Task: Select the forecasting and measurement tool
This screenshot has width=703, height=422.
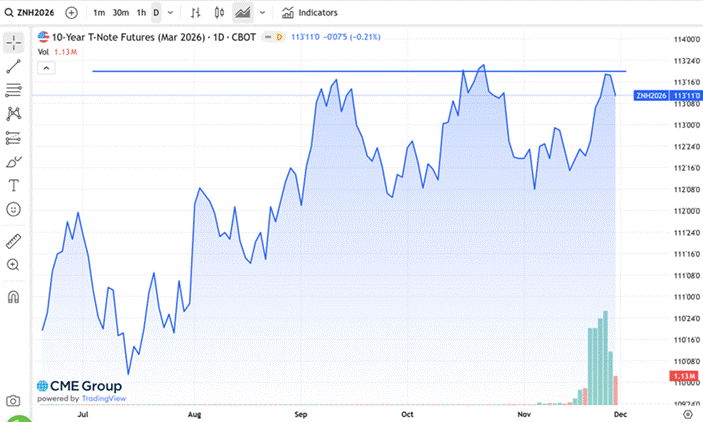Action: pyautogui.click(x=13, y=138)
